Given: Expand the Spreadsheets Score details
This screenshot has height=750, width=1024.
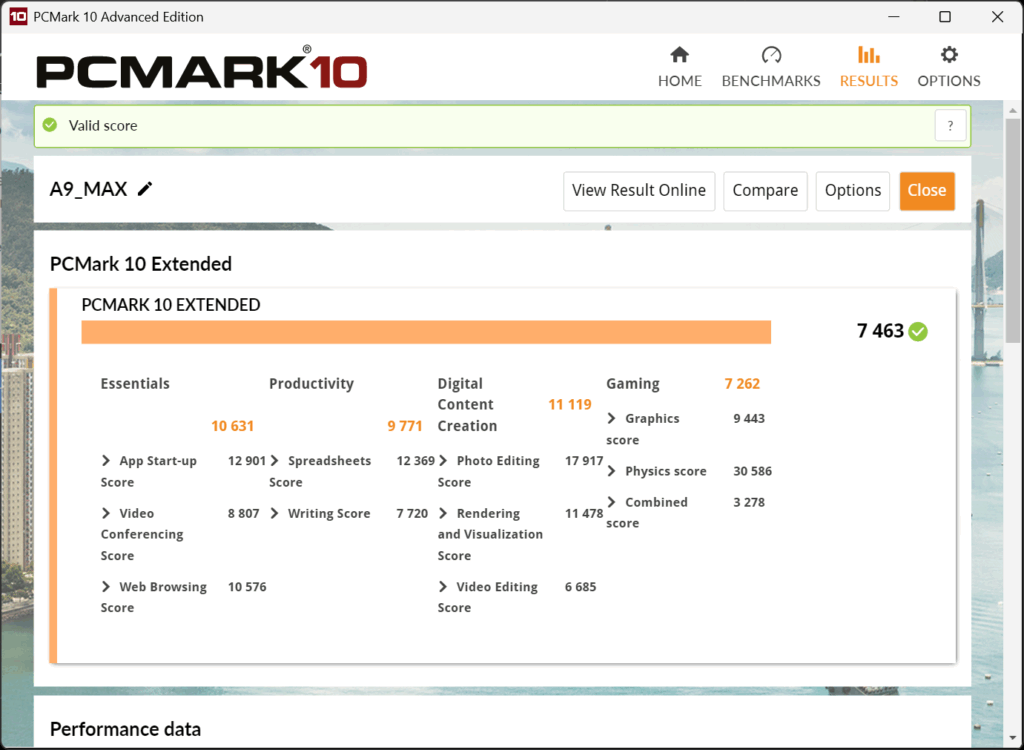Looking at the screenshot, I should tap(275, 461).
